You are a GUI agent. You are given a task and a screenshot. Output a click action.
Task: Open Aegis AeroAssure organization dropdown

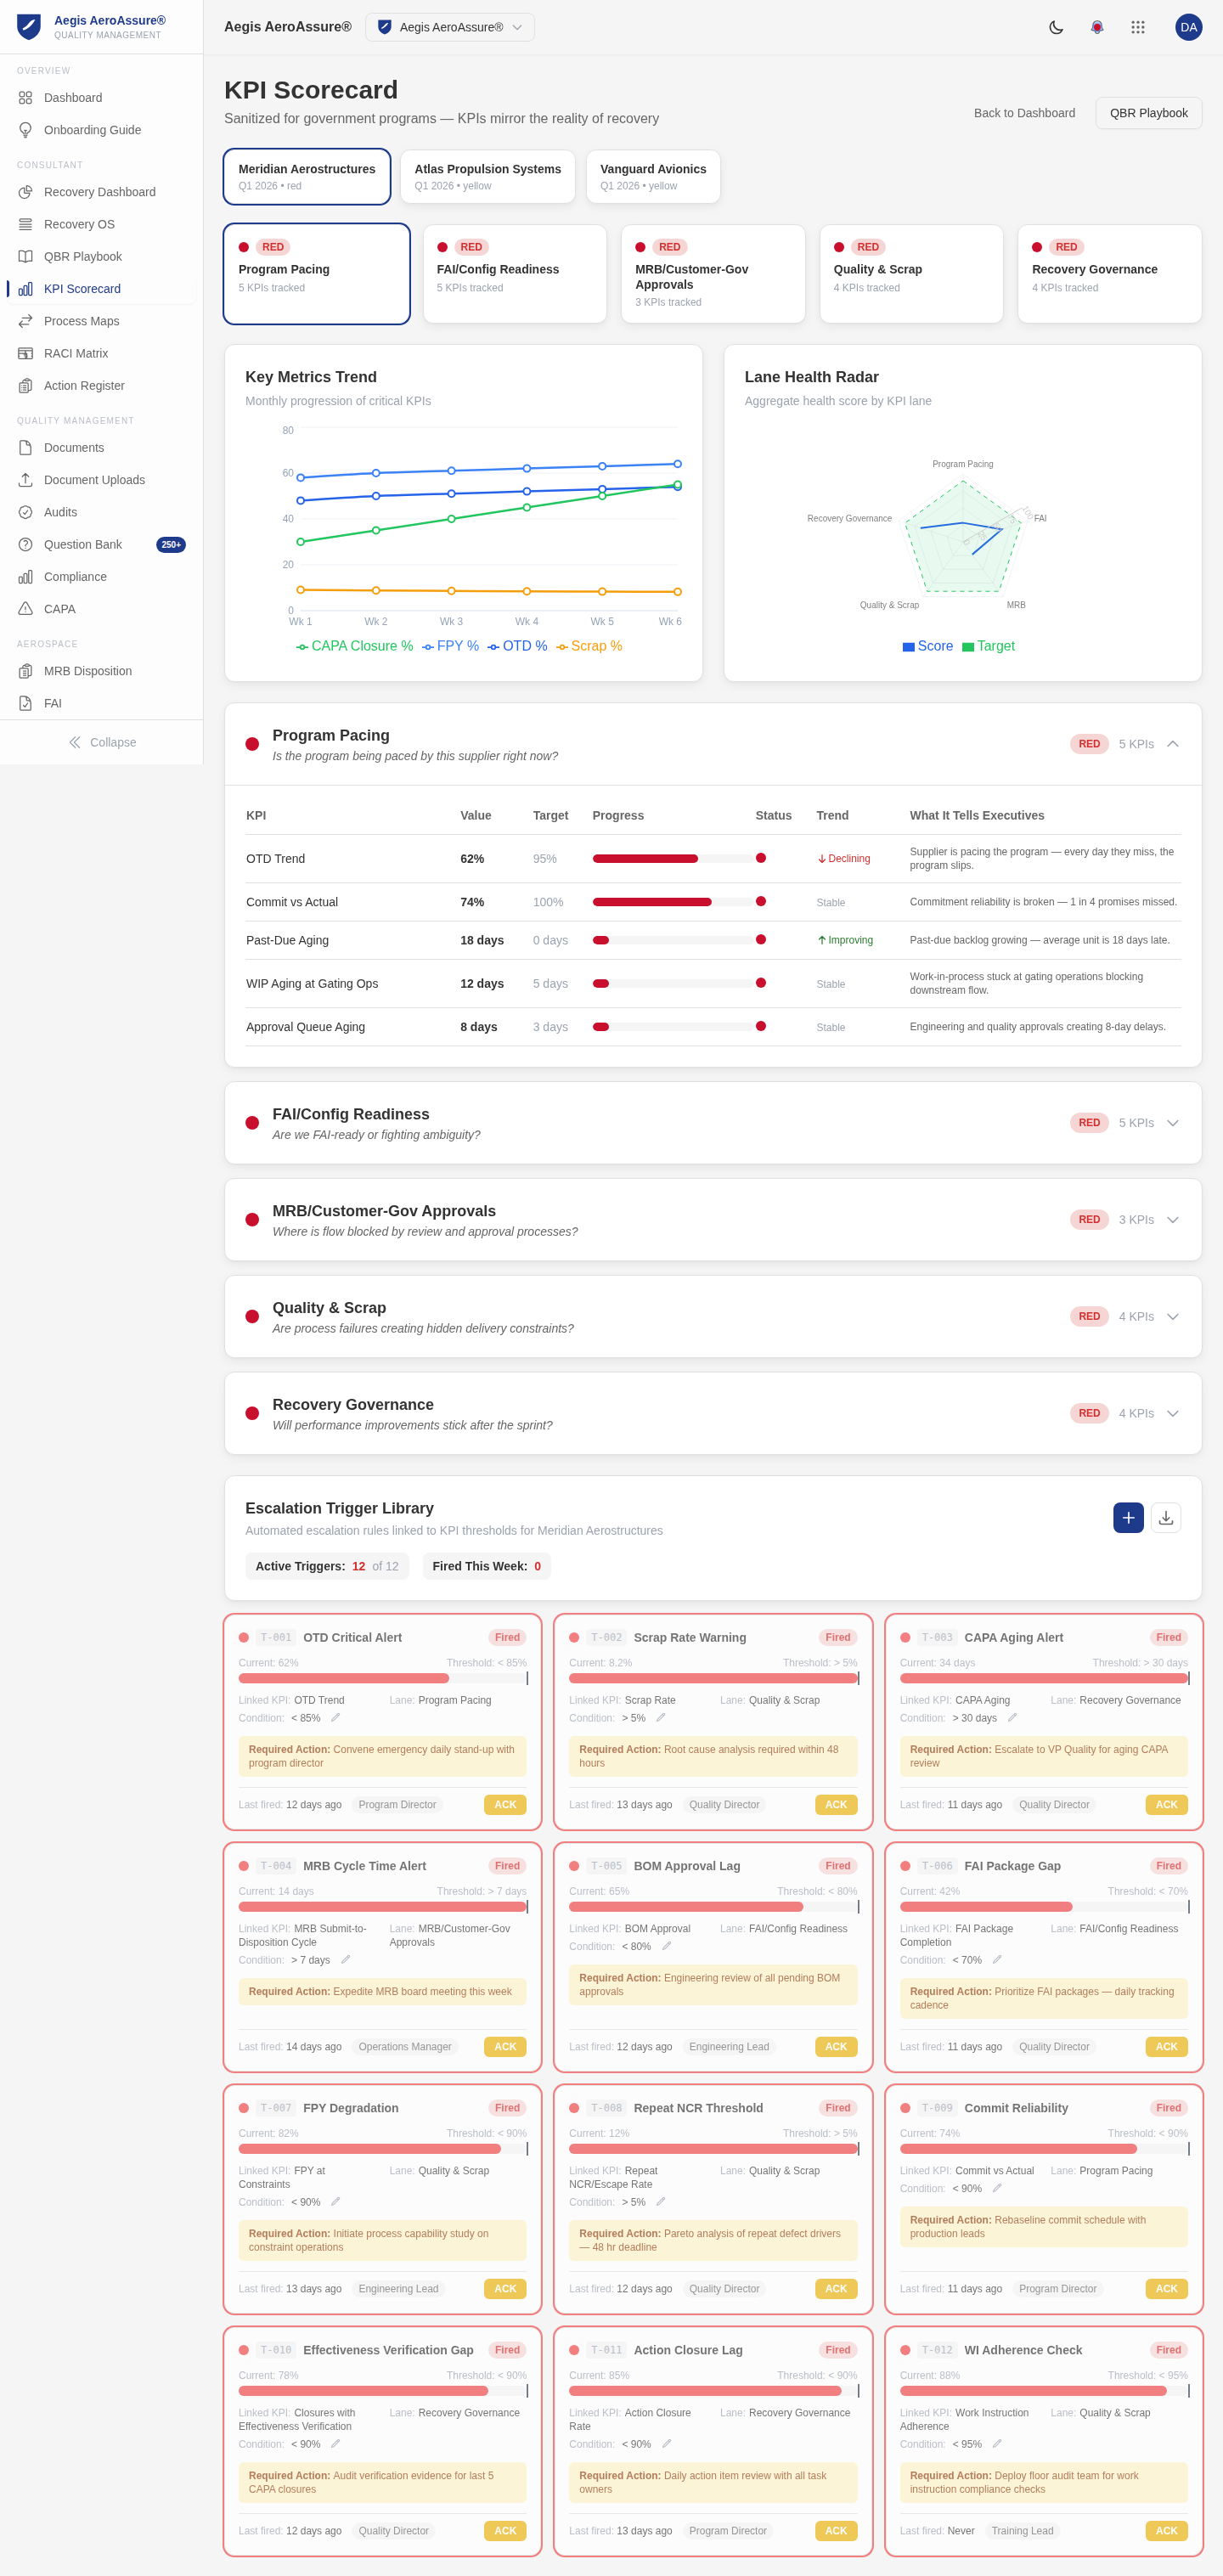[450, 27]
